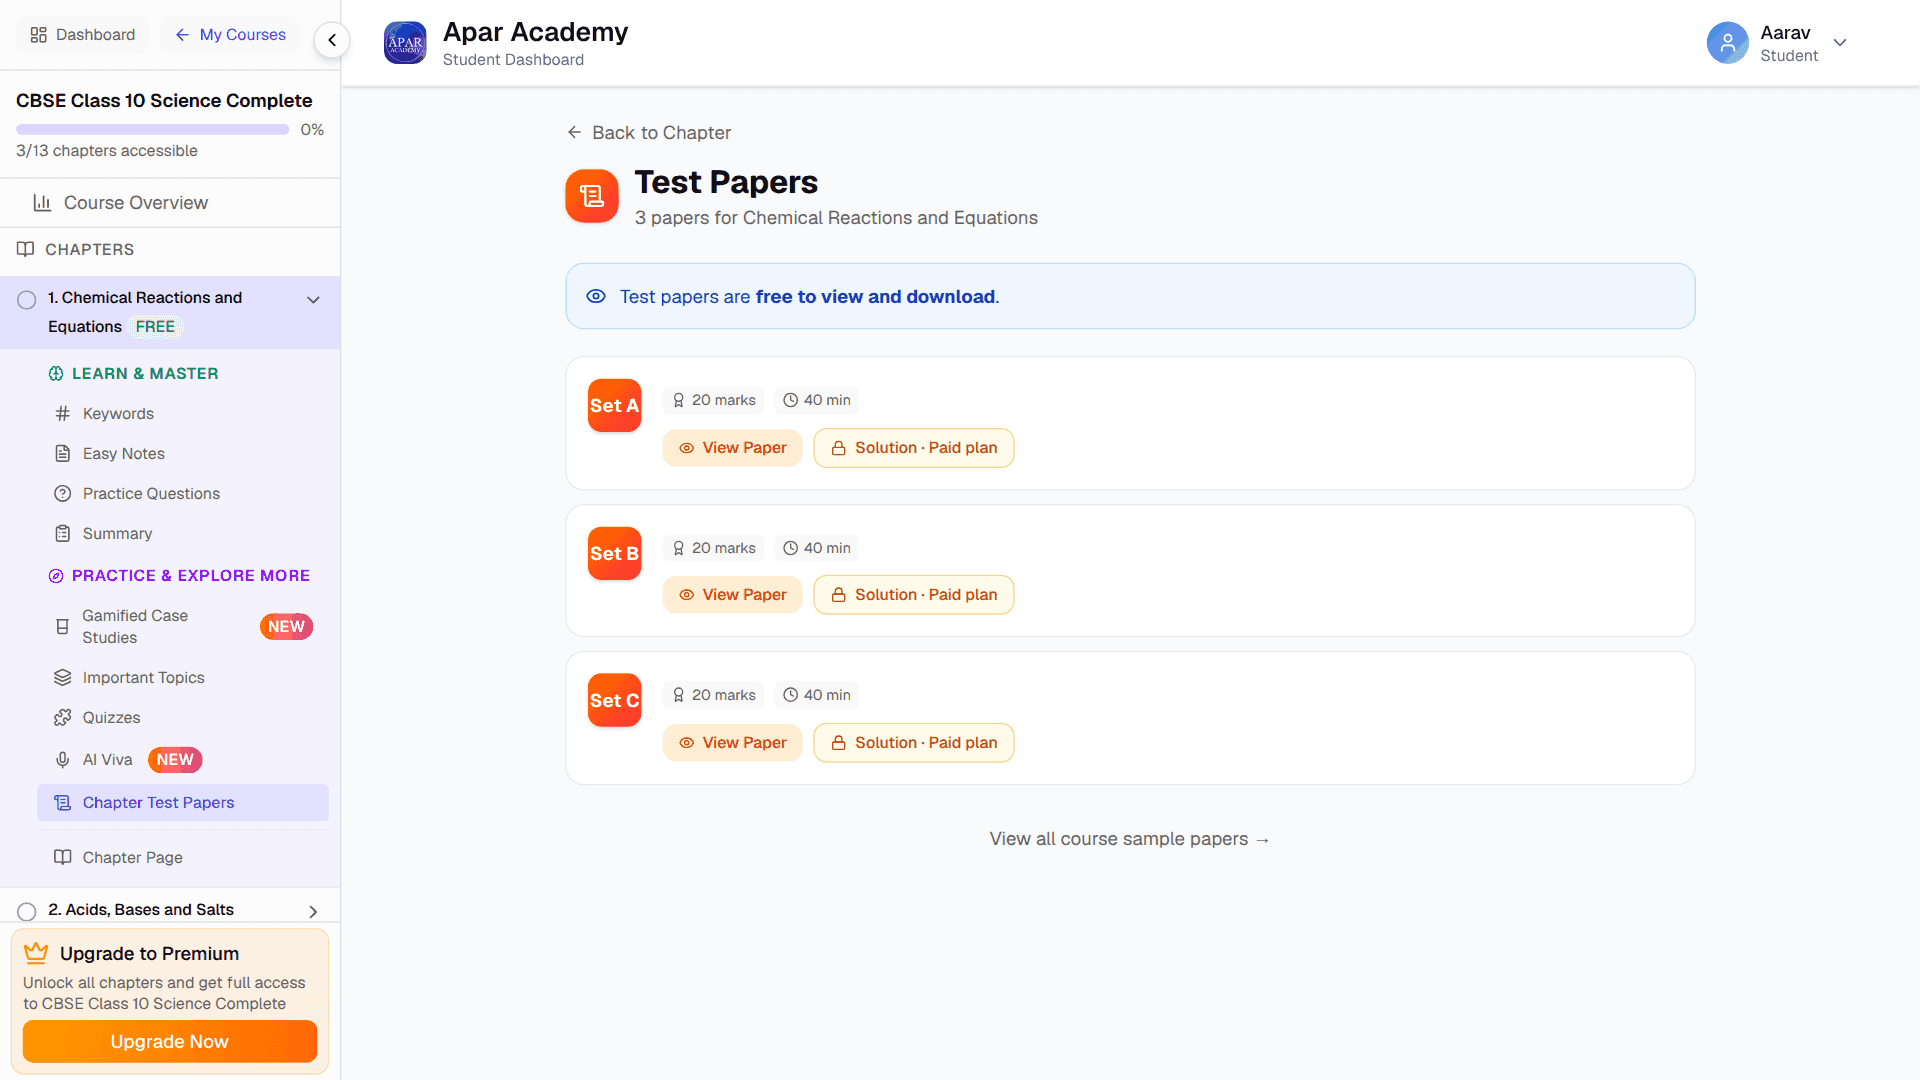
Task: Click the AI Viva microphone icon
Action: point(62,760)
